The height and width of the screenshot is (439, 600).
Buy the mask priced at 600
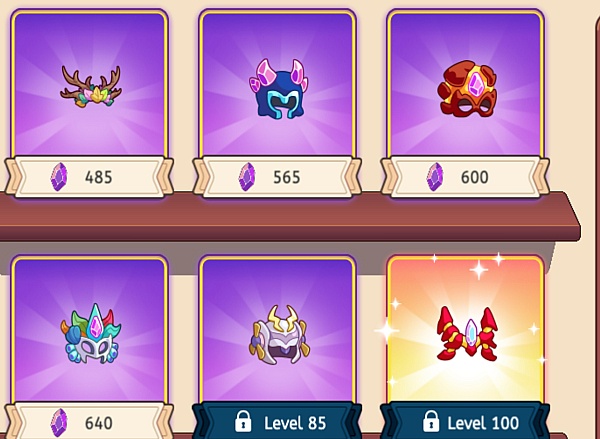click(x=465, y=177)
